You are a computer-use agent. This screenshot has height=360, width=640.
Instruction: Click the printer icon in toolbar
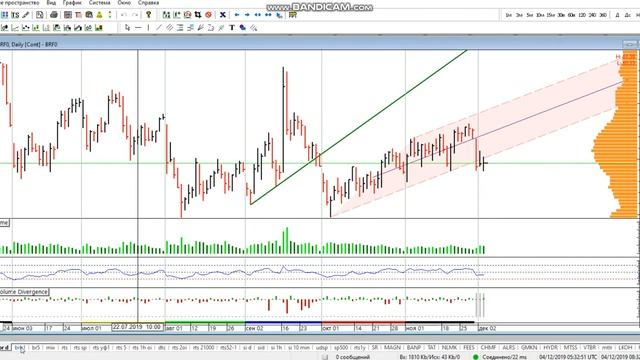click(x=53, y=15)
